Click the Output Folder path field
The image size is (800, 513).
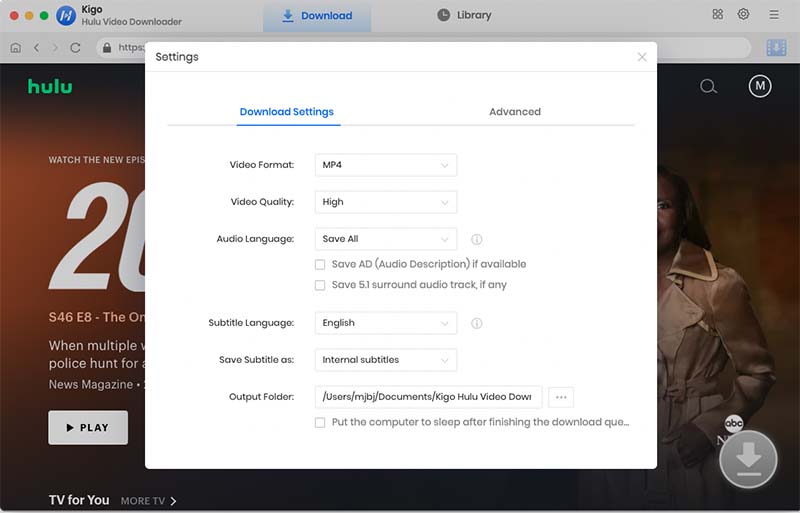pos(429,397)
